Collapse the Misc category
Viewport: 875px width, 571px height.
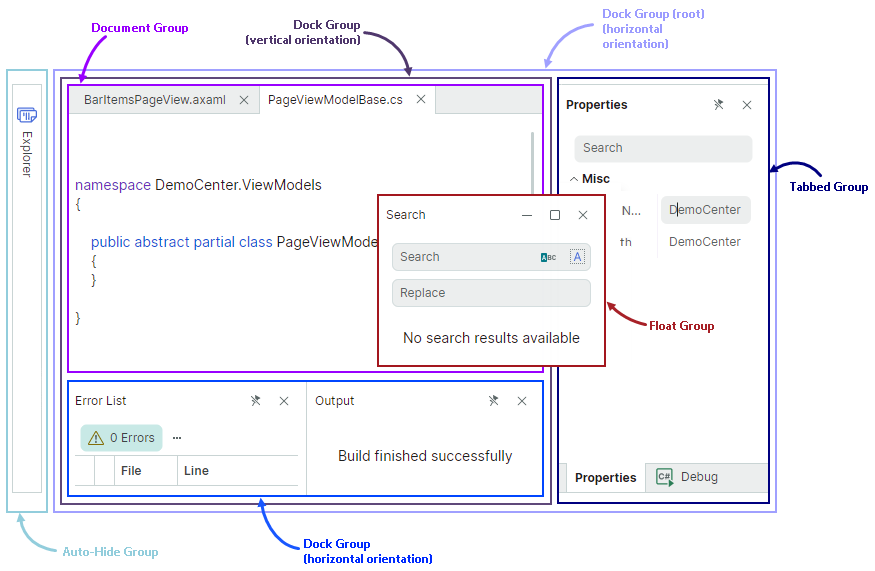tap(574, 179)
